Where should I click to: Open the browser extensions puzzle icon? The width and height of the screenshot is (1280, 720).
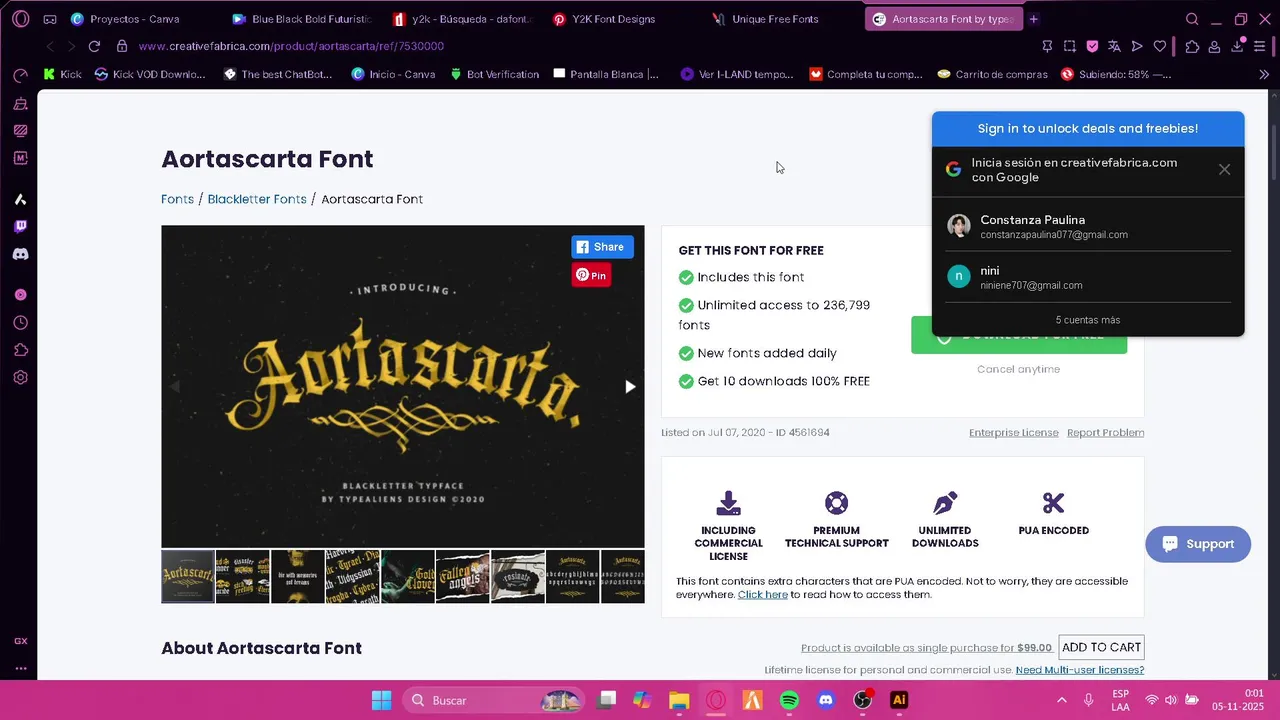[1192, 46]
